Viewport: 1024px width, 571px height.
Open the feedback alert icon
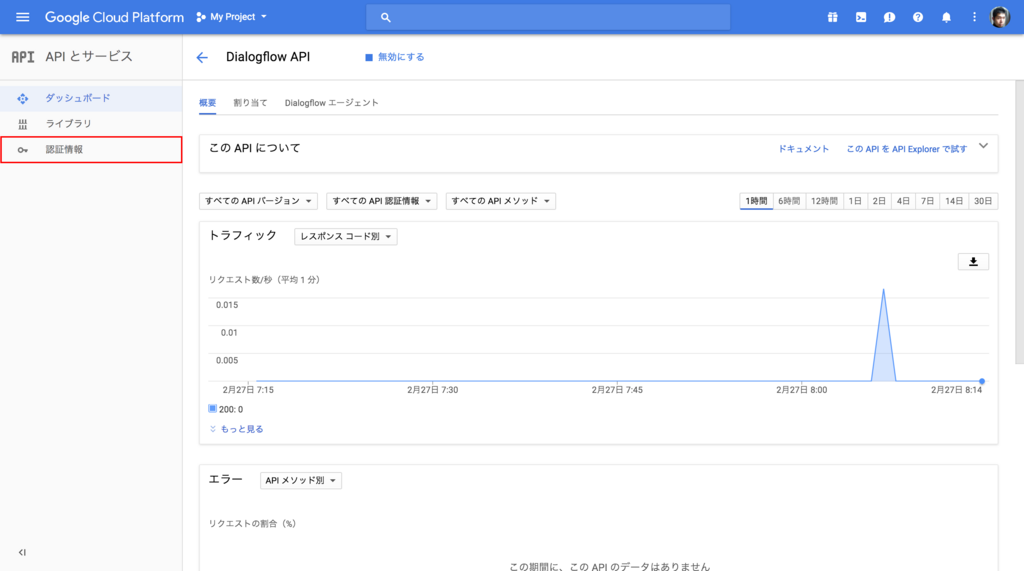889,18
